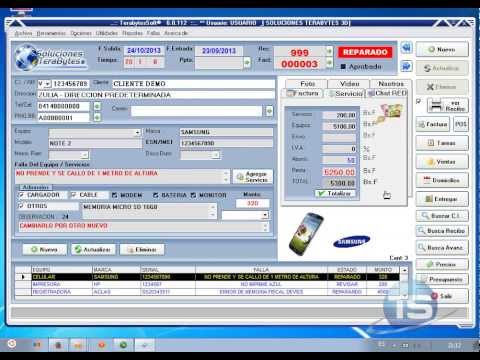Click the Actualizar button in the right sidebar

[x=442, y=68]
